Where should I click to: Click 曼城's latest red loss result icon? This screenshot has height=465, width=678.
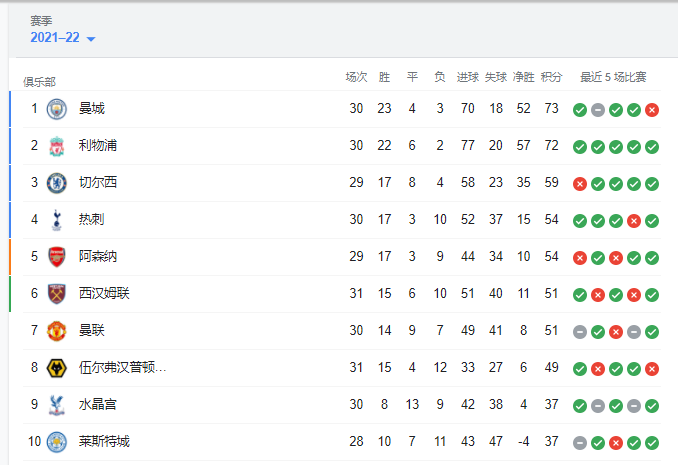652,109
